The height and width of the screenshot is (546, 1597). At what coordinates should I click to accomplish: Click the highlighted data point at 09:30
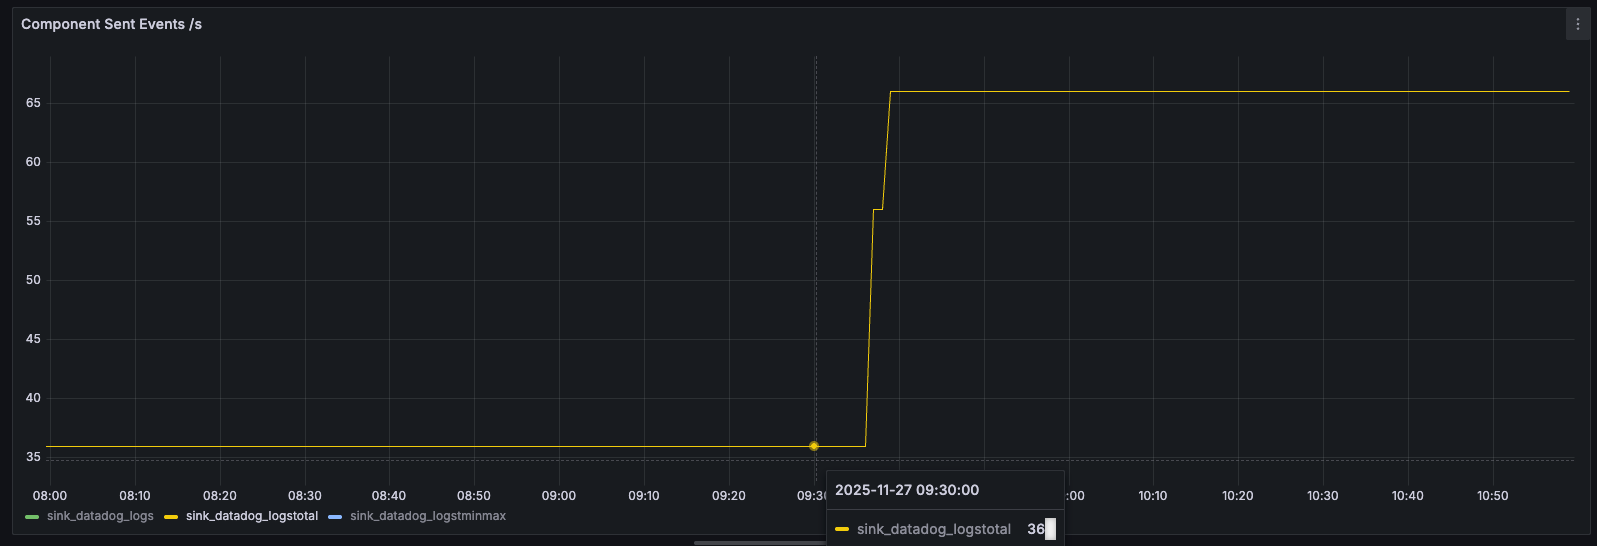pos(814,446)
